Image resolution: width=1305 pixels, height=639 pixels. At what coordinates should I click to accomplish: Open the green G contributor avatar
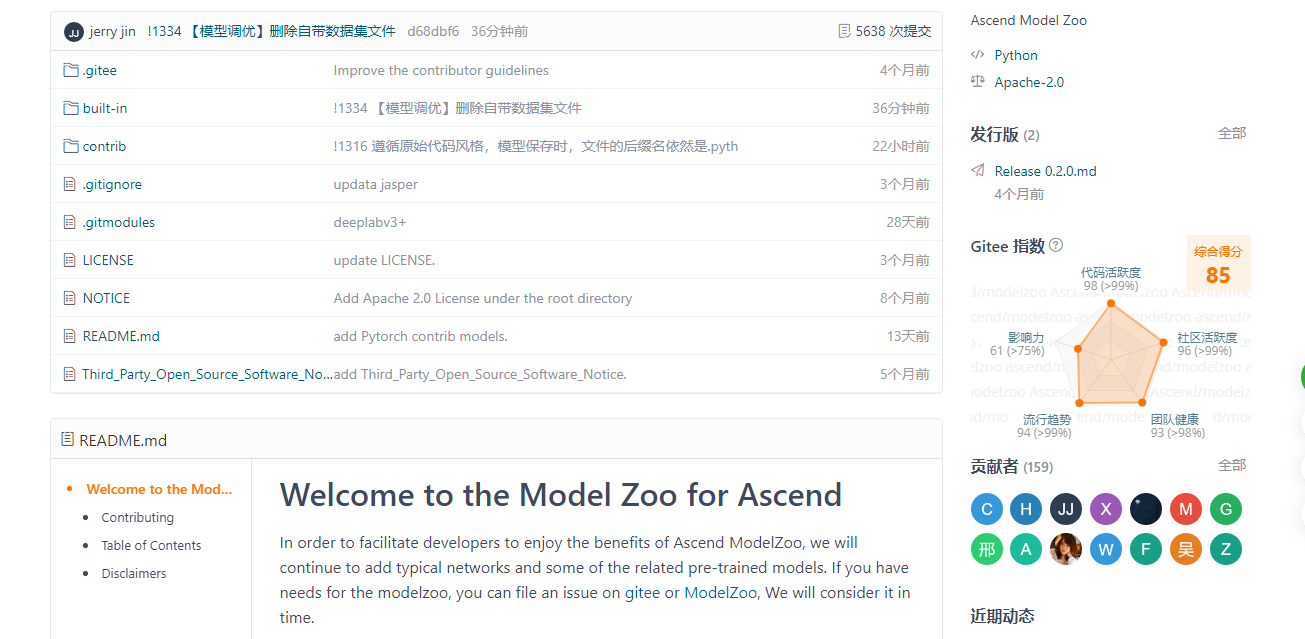[x=1226, y=509]
